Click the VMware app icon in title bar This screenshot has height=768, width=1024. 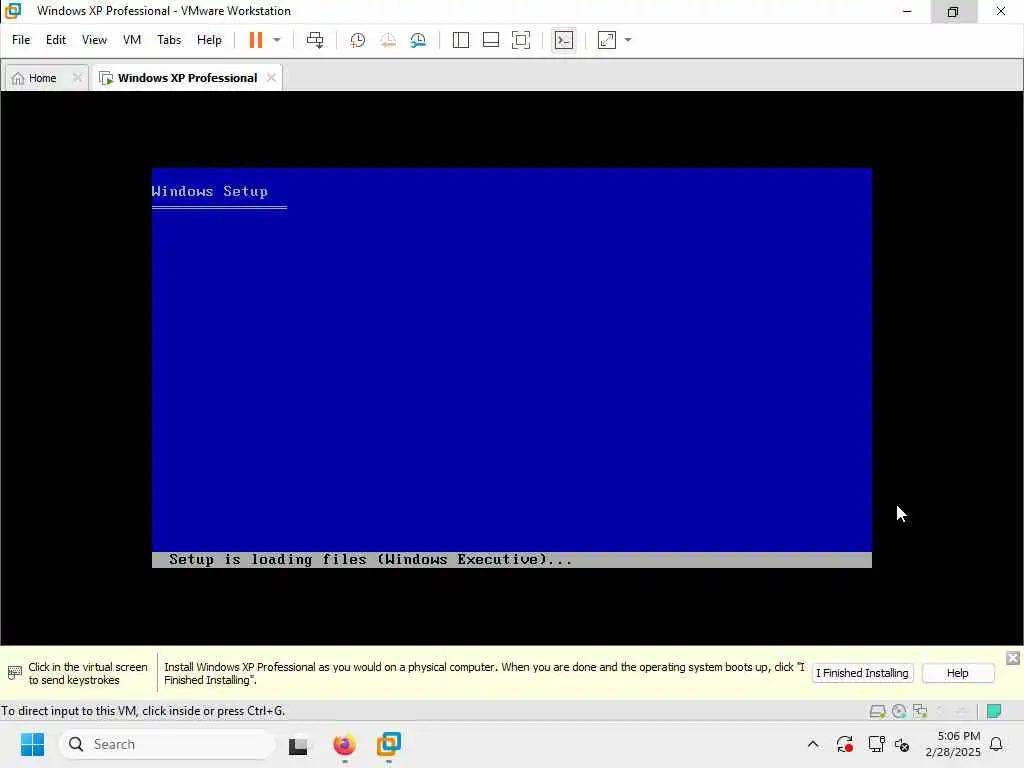click(13, 11)
